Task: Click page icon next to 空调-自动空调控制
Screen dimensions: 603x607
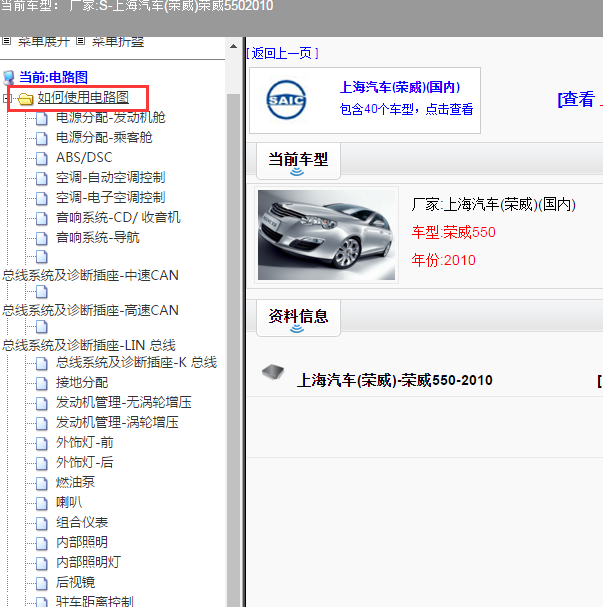Action: point(42,178)
